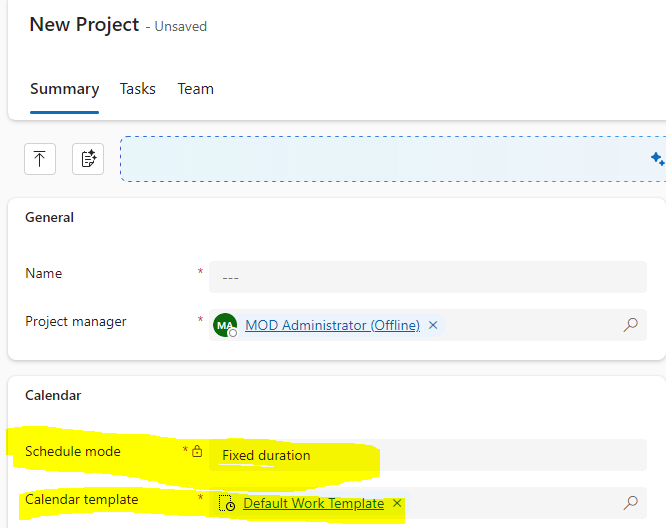Open the MOD Administrator (Offline) link
Viewport: 666px width, 528px height.
tap(332, 325)
